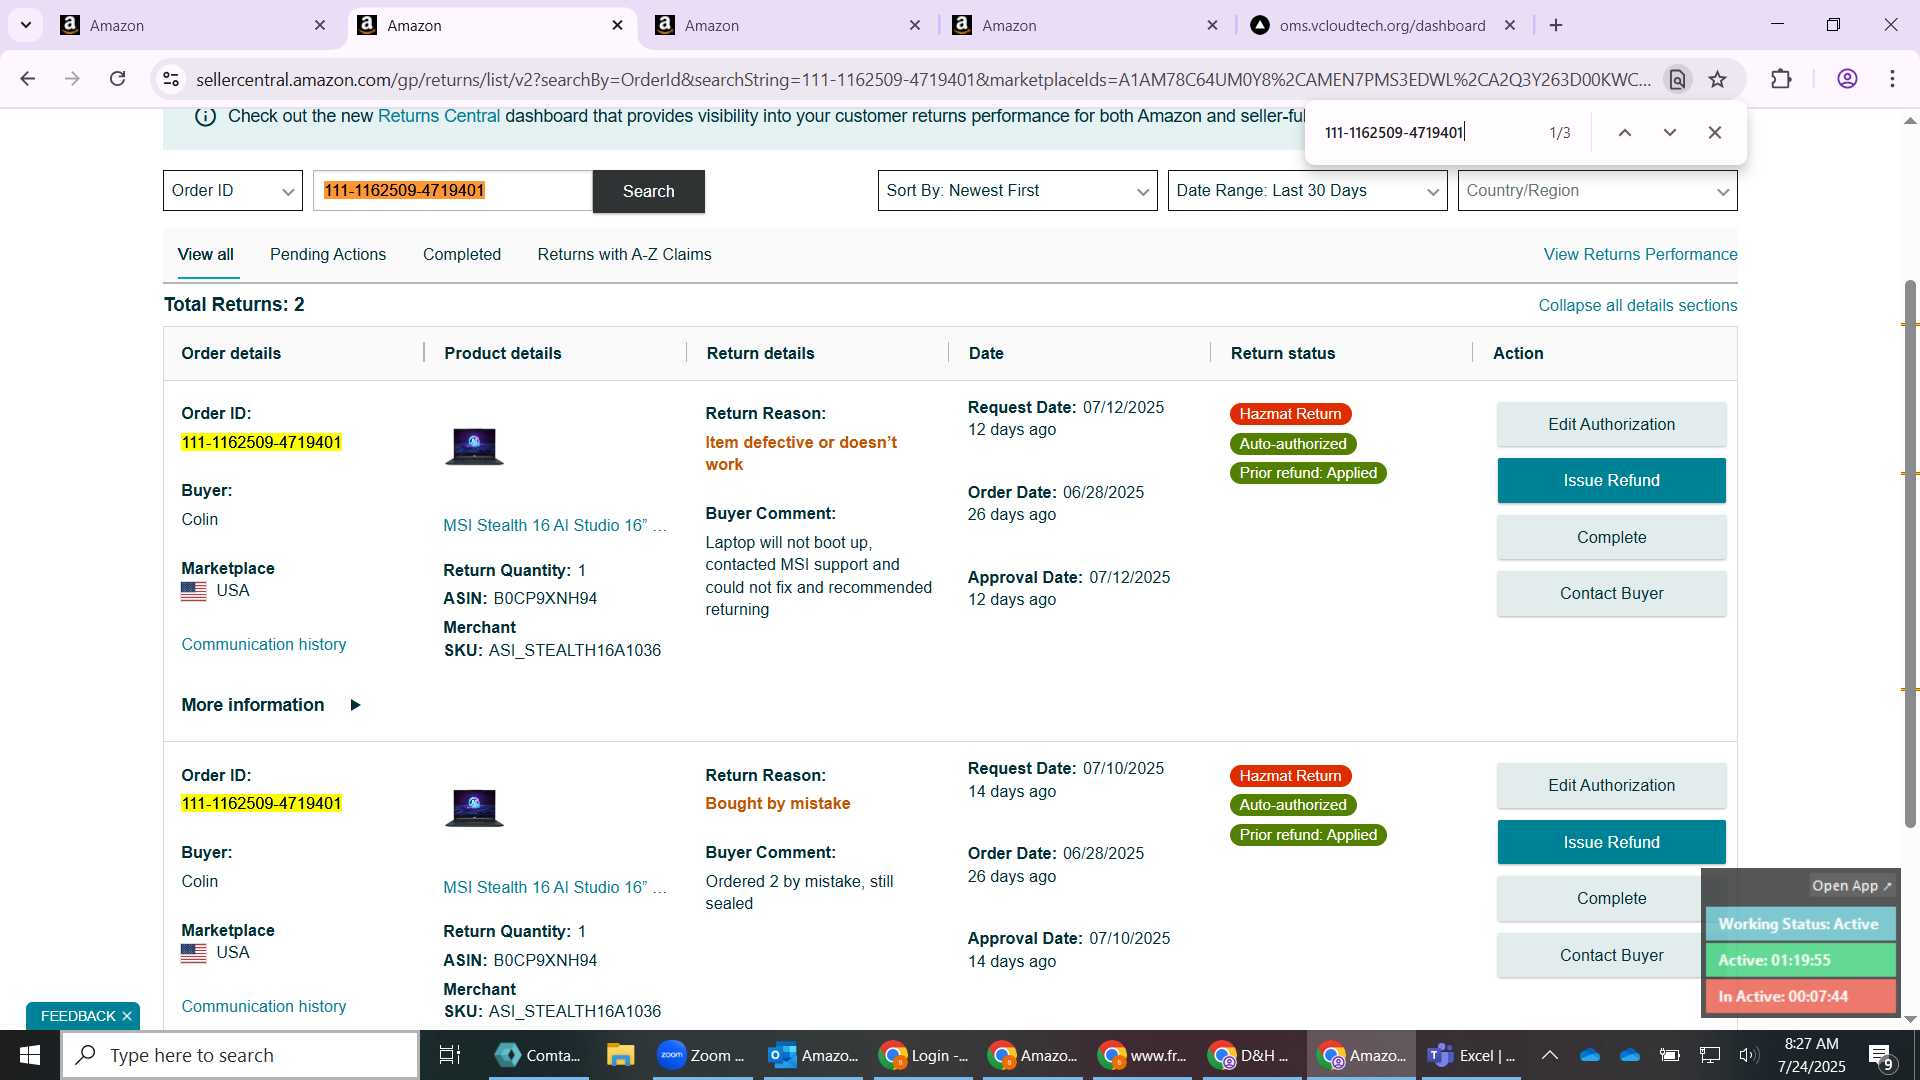This screenshot has width=1920, height=1080.
Task: Click the order ID search input field
Action: (453, 190)
